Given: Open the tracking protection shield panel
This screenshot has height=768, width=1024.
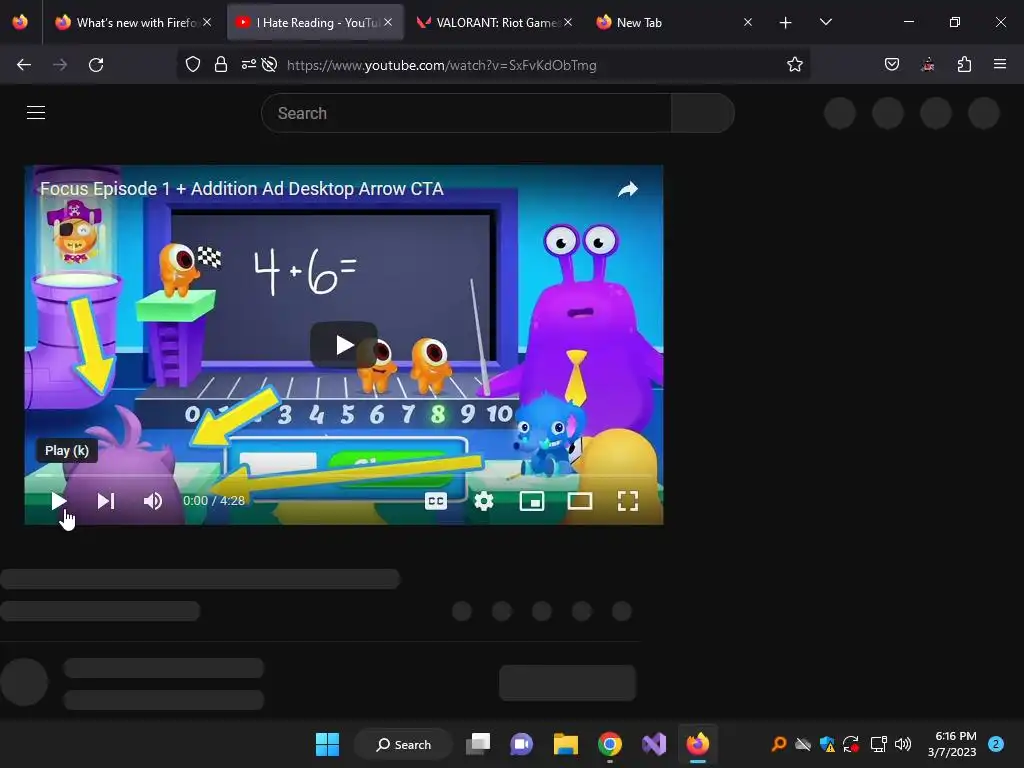Looking at the screenshot, I should click(x=193, y=65).
